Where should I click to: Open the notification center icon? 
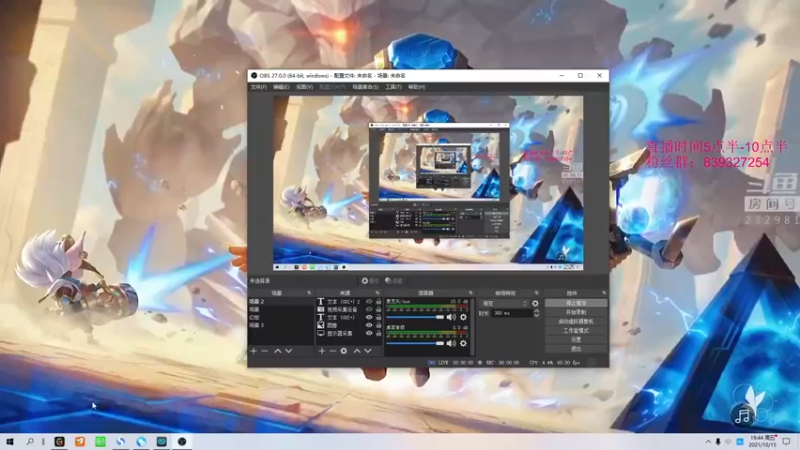point(786,441)
